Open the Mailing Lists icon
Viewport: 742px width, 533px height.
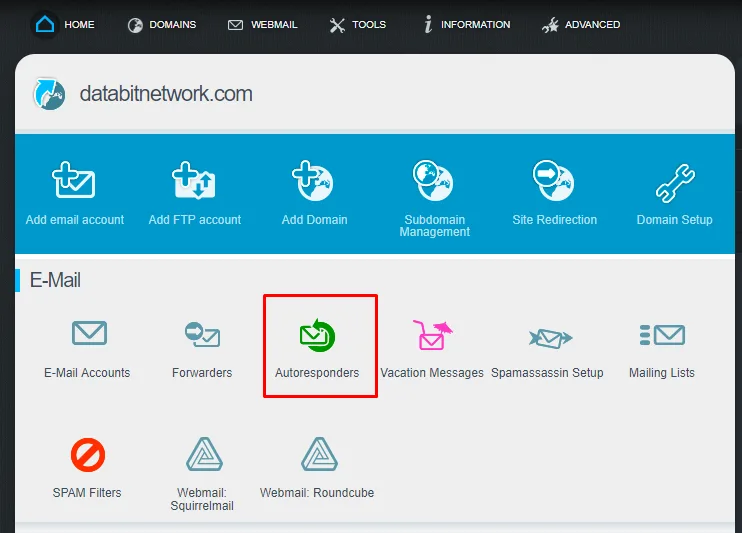(x=661, y=335)
